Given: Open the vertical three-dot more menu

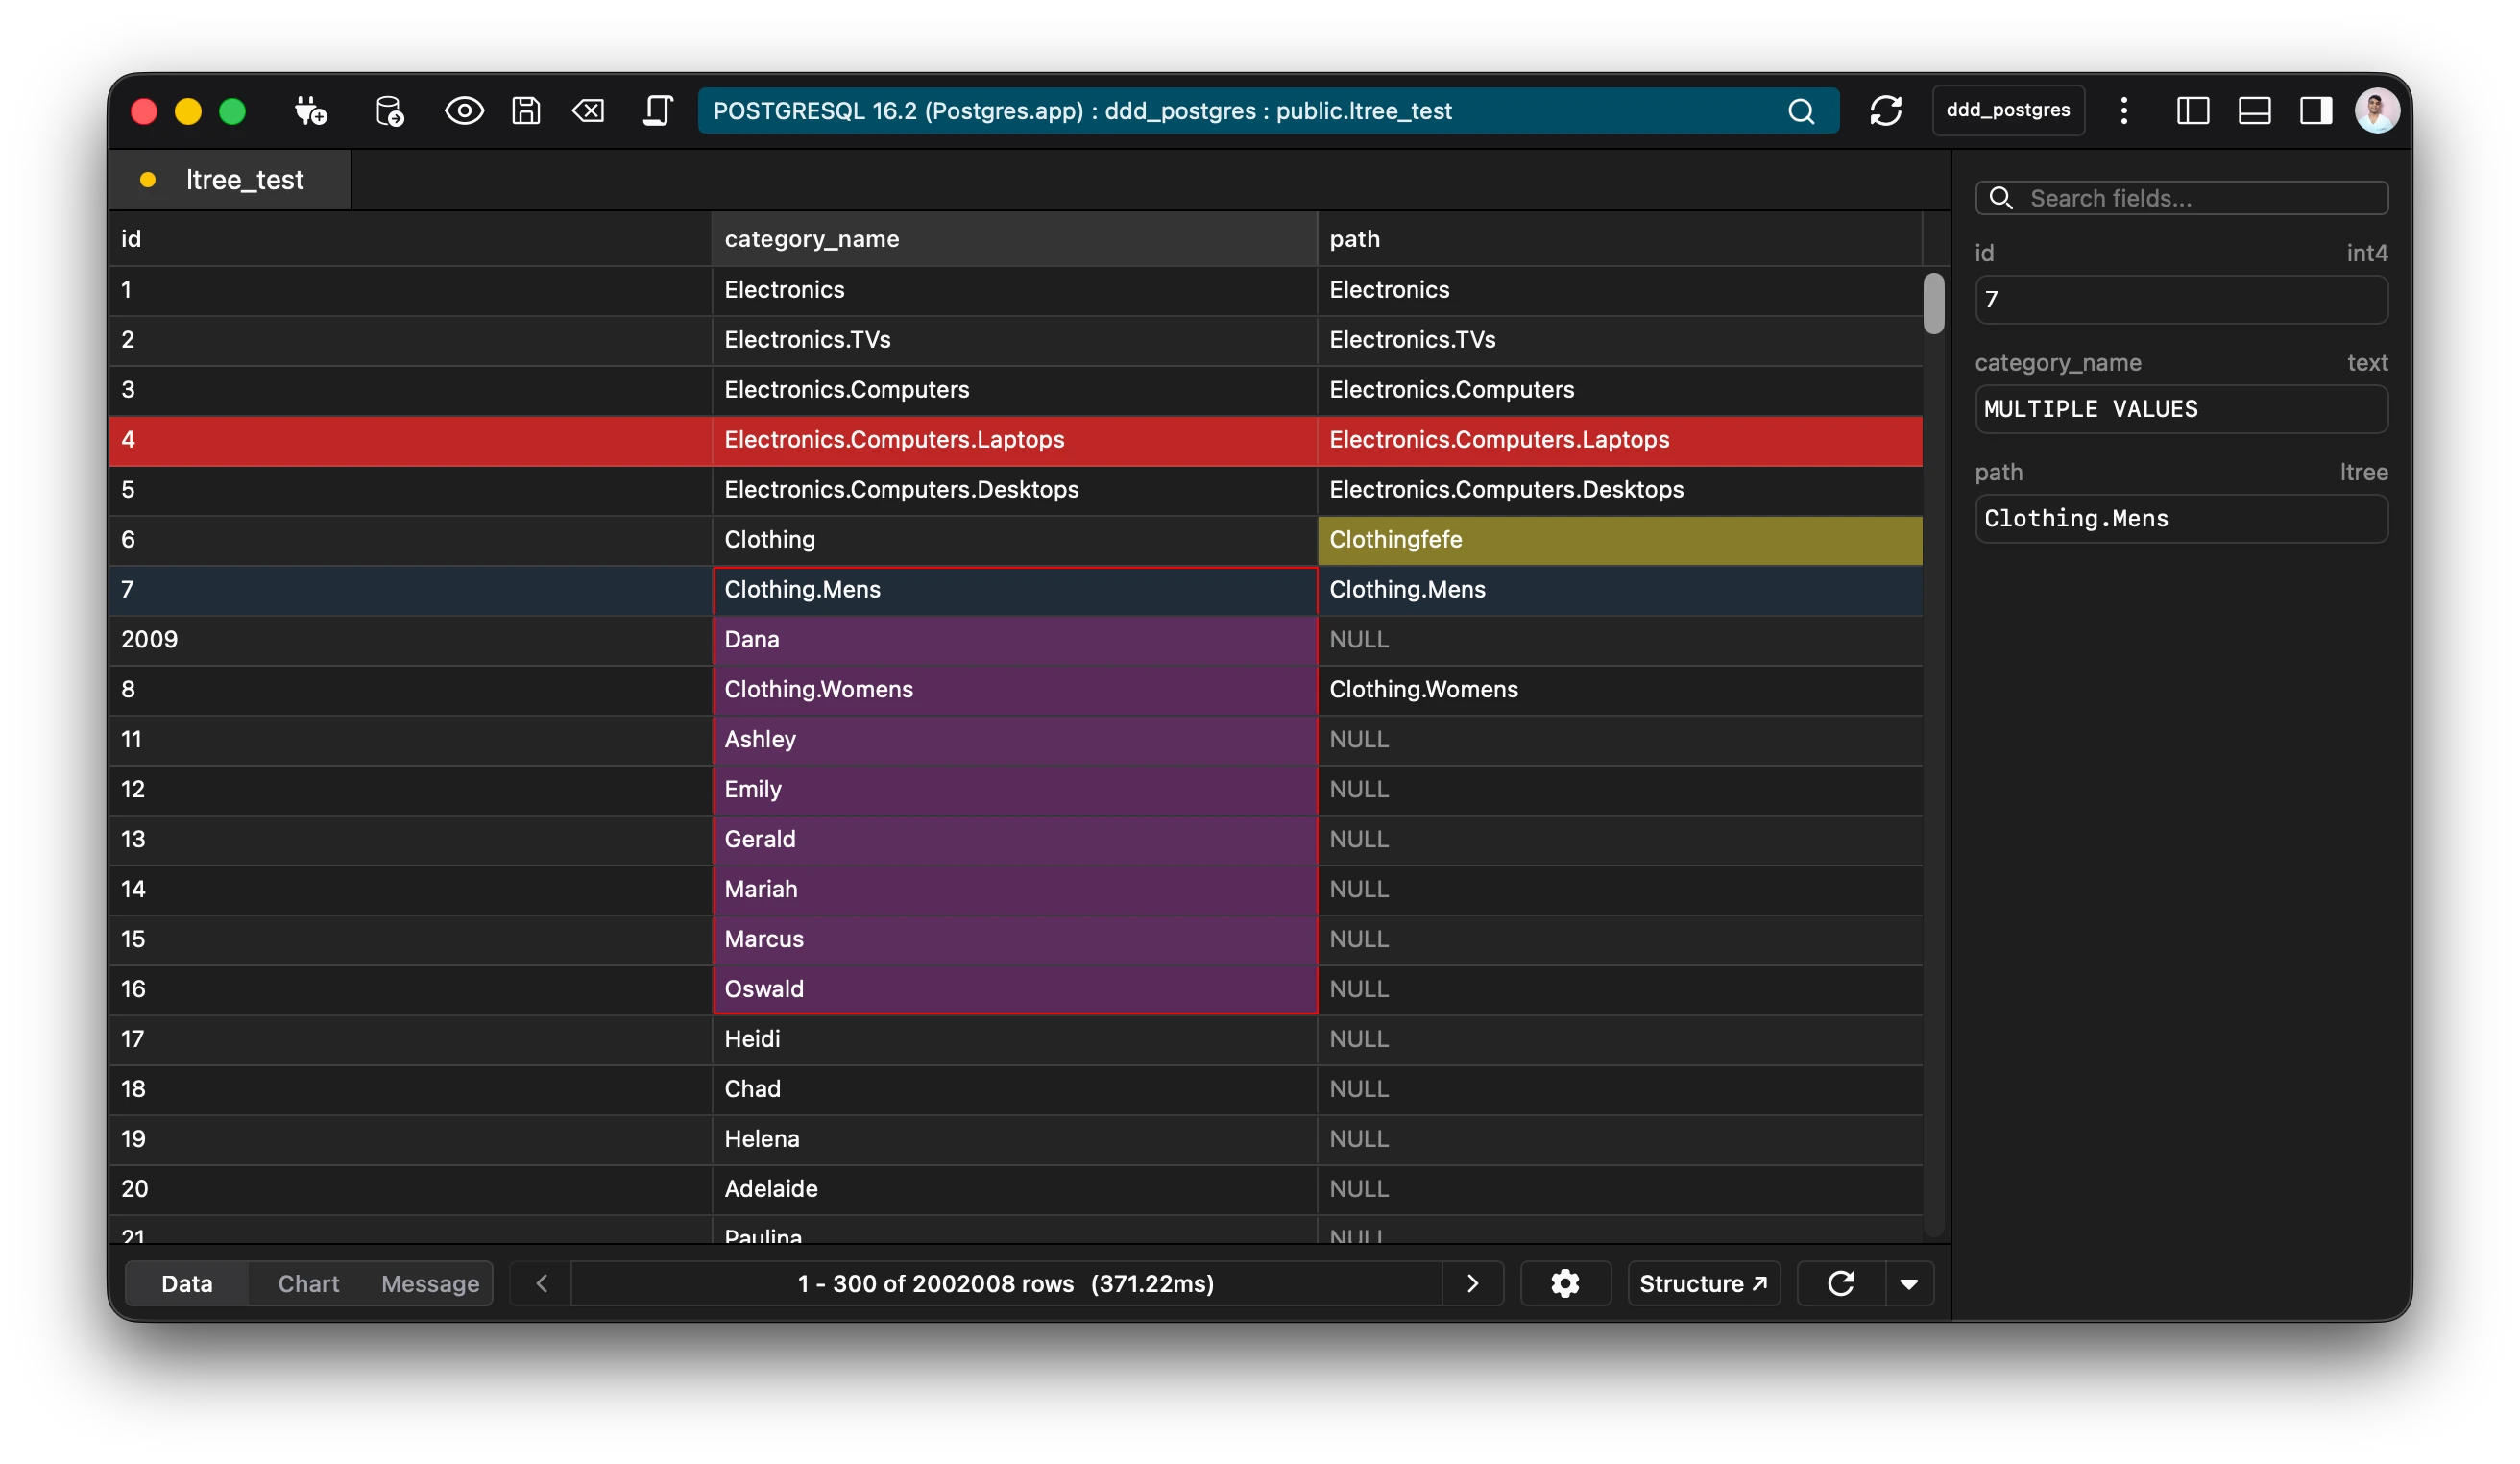Looking at the screenshot, I should [x=2124, y=111].
